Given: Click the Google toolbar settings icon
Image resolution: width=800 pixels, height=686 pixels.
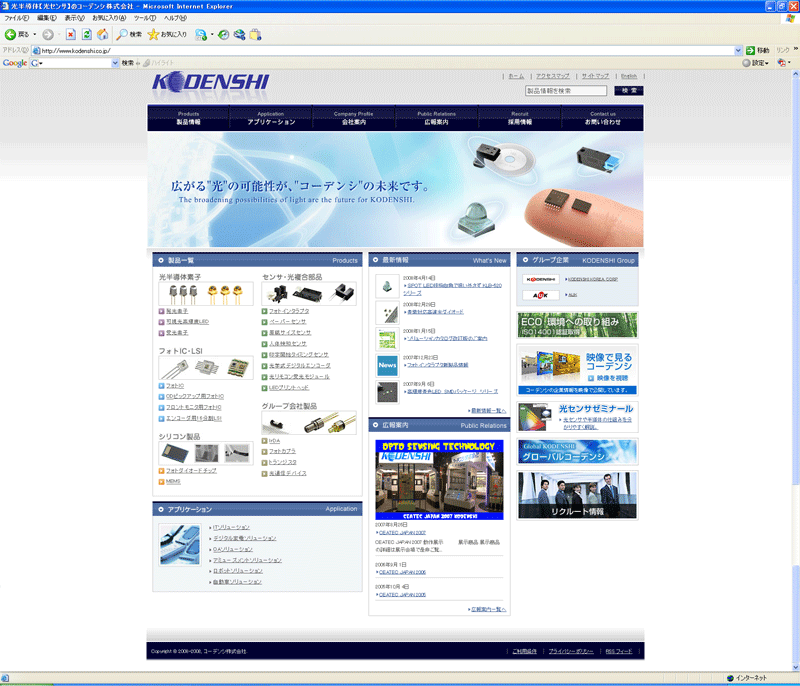Looking at the screenshot, I should point(746,63).
